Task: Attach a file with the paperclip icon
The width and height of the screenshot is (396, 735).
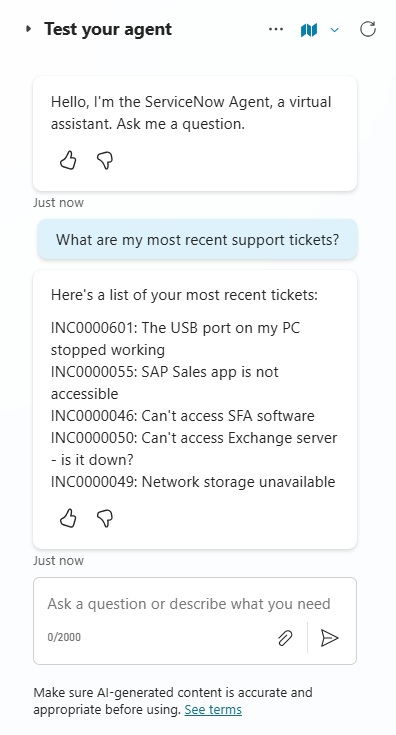Action: coord(285,638)
